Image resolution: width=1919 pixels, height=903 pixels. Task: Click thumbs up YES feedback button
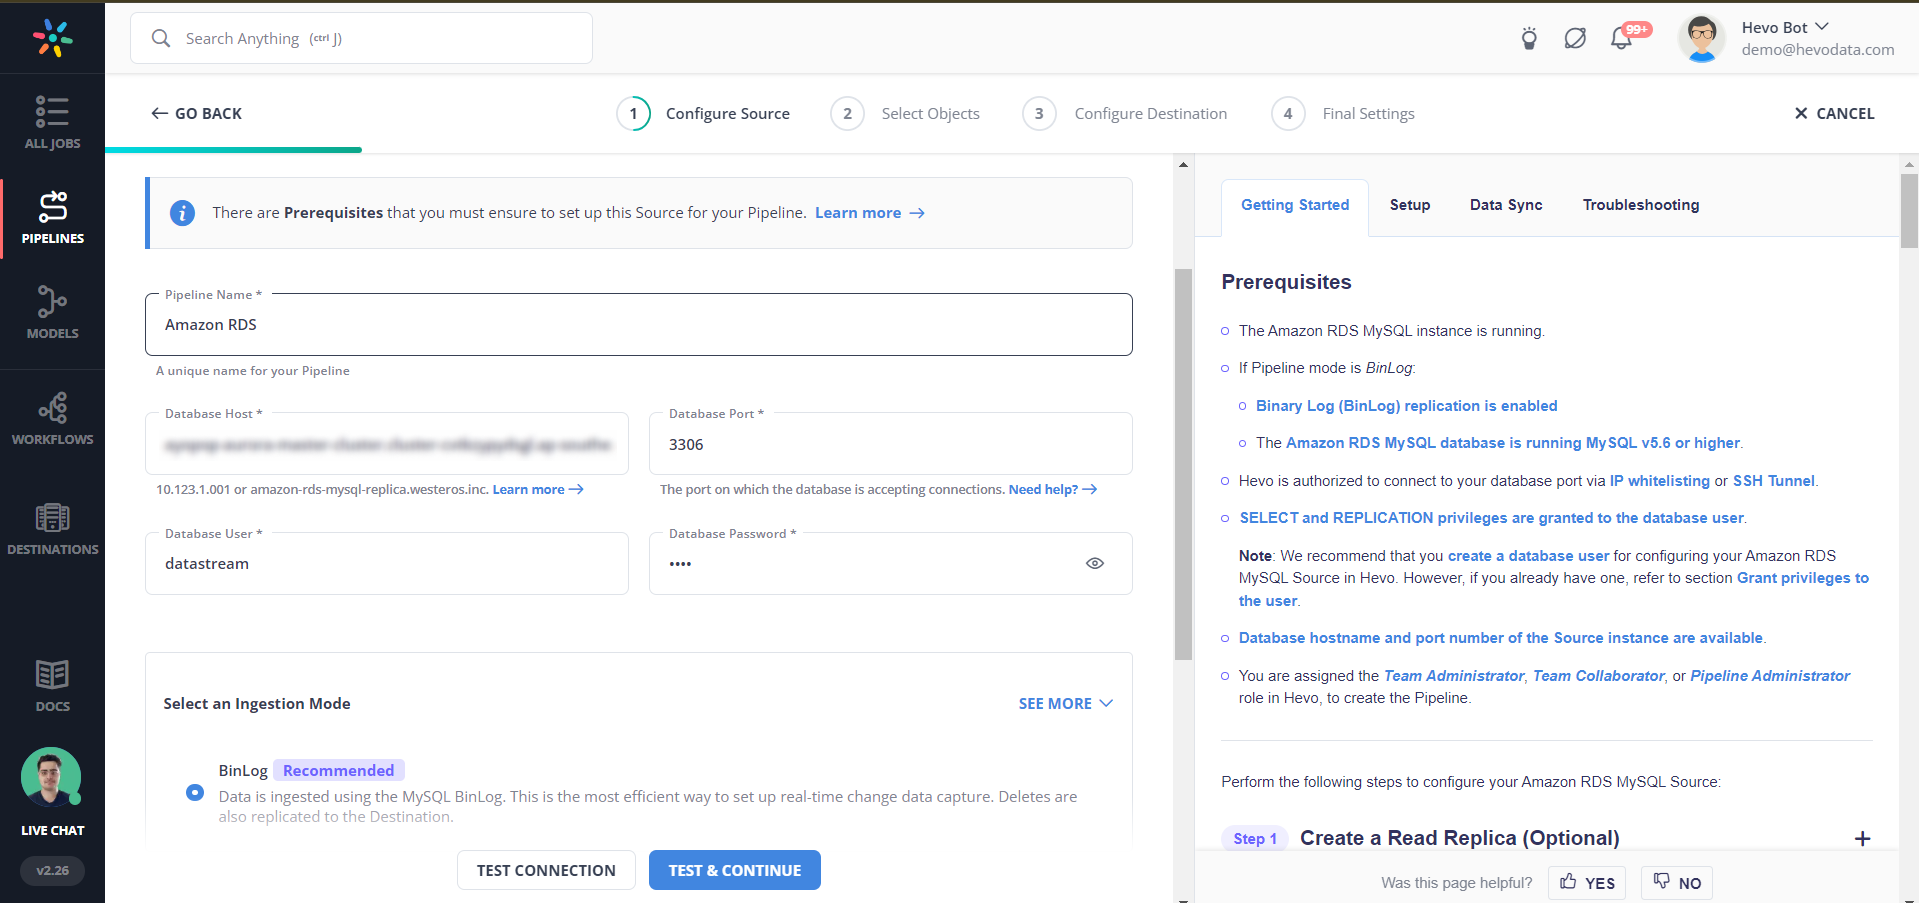tap(1588, 883)
